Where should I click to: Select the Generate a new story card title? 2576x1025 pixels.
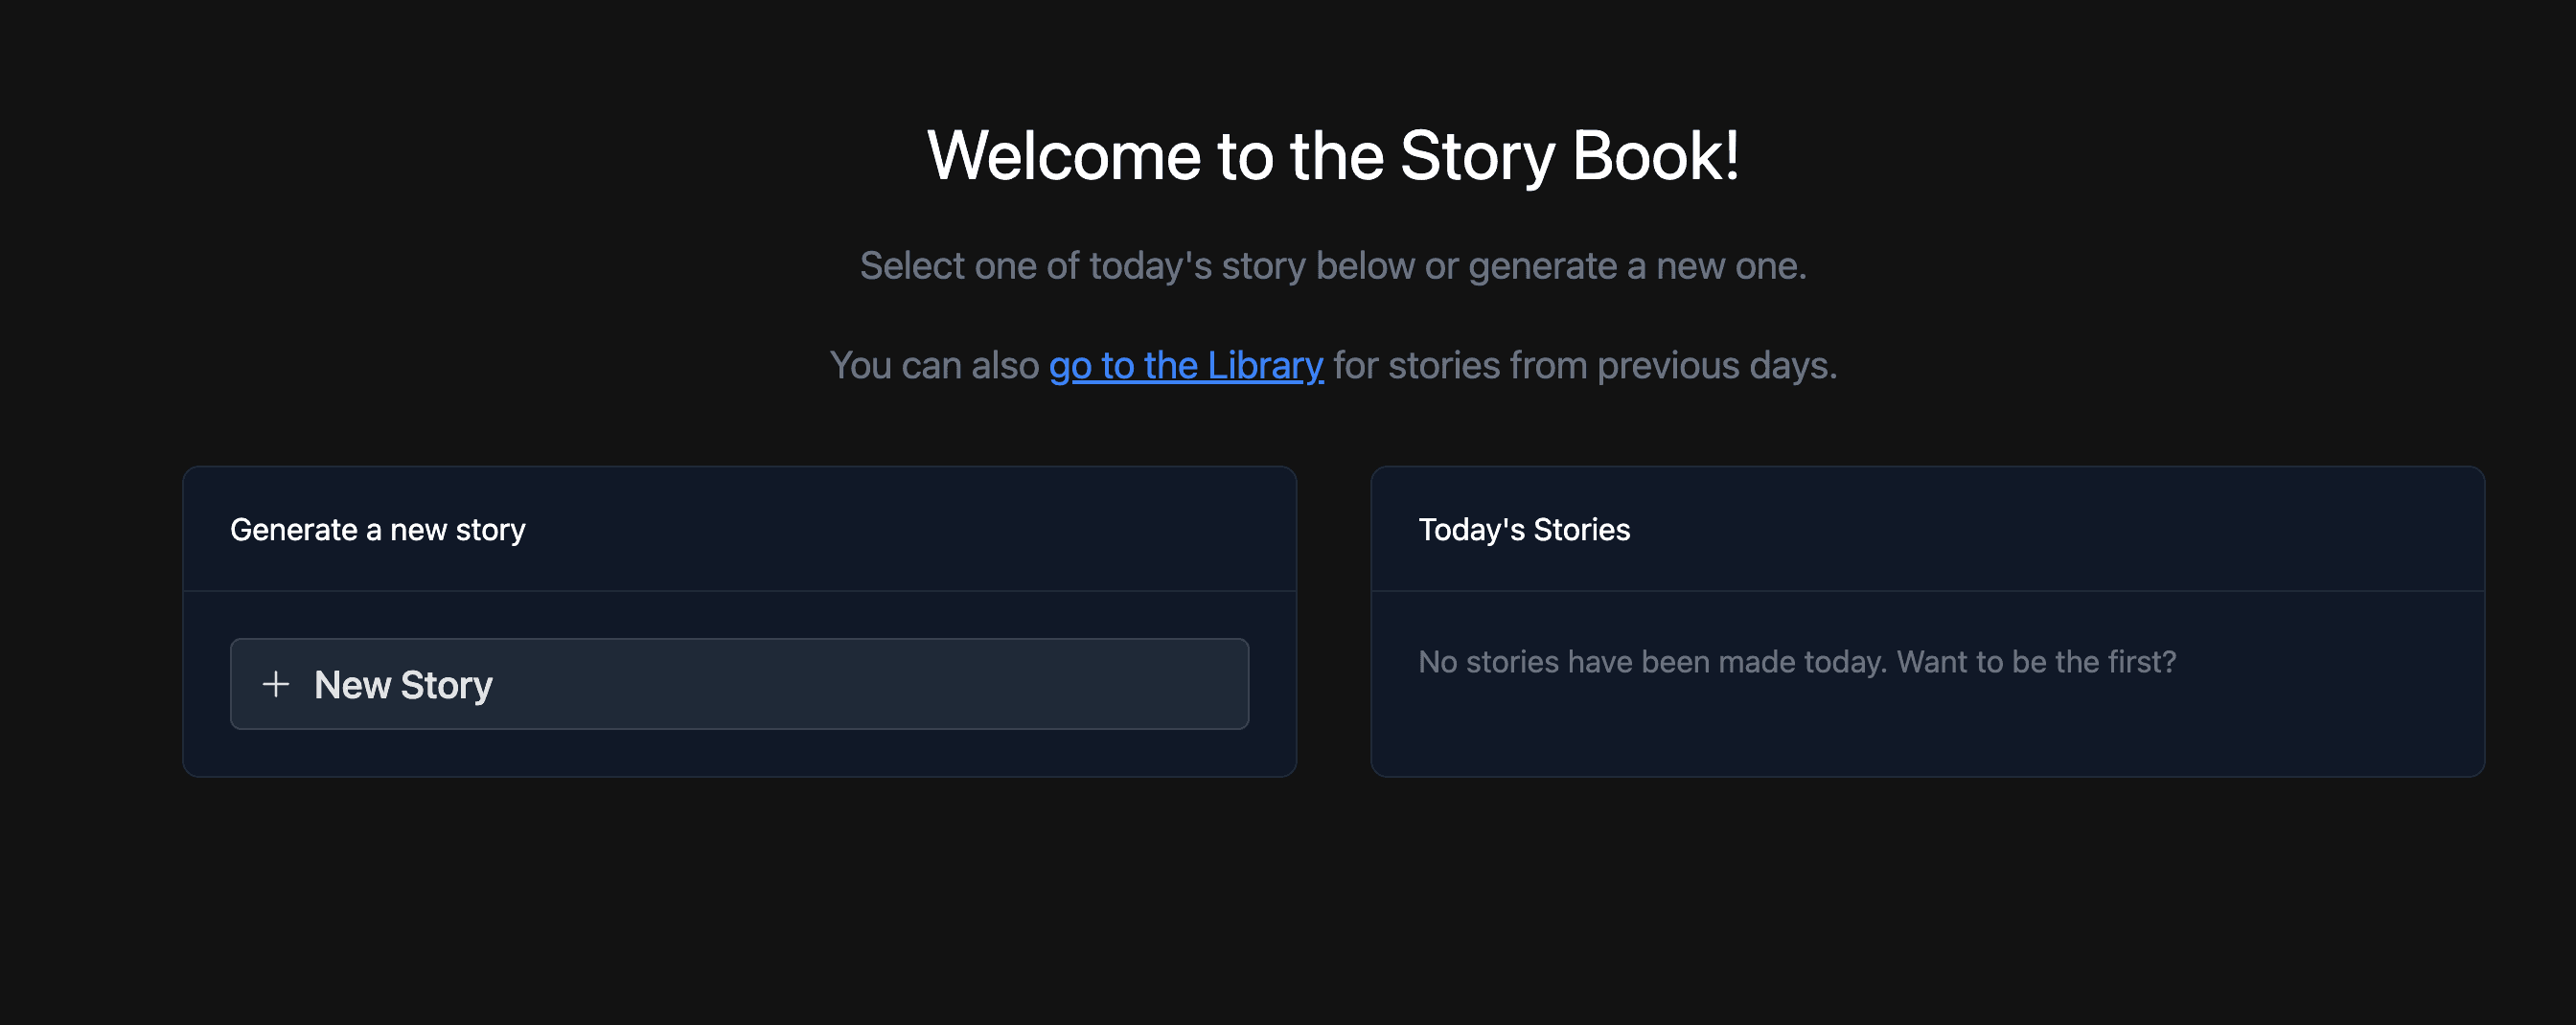pos(378,529)
